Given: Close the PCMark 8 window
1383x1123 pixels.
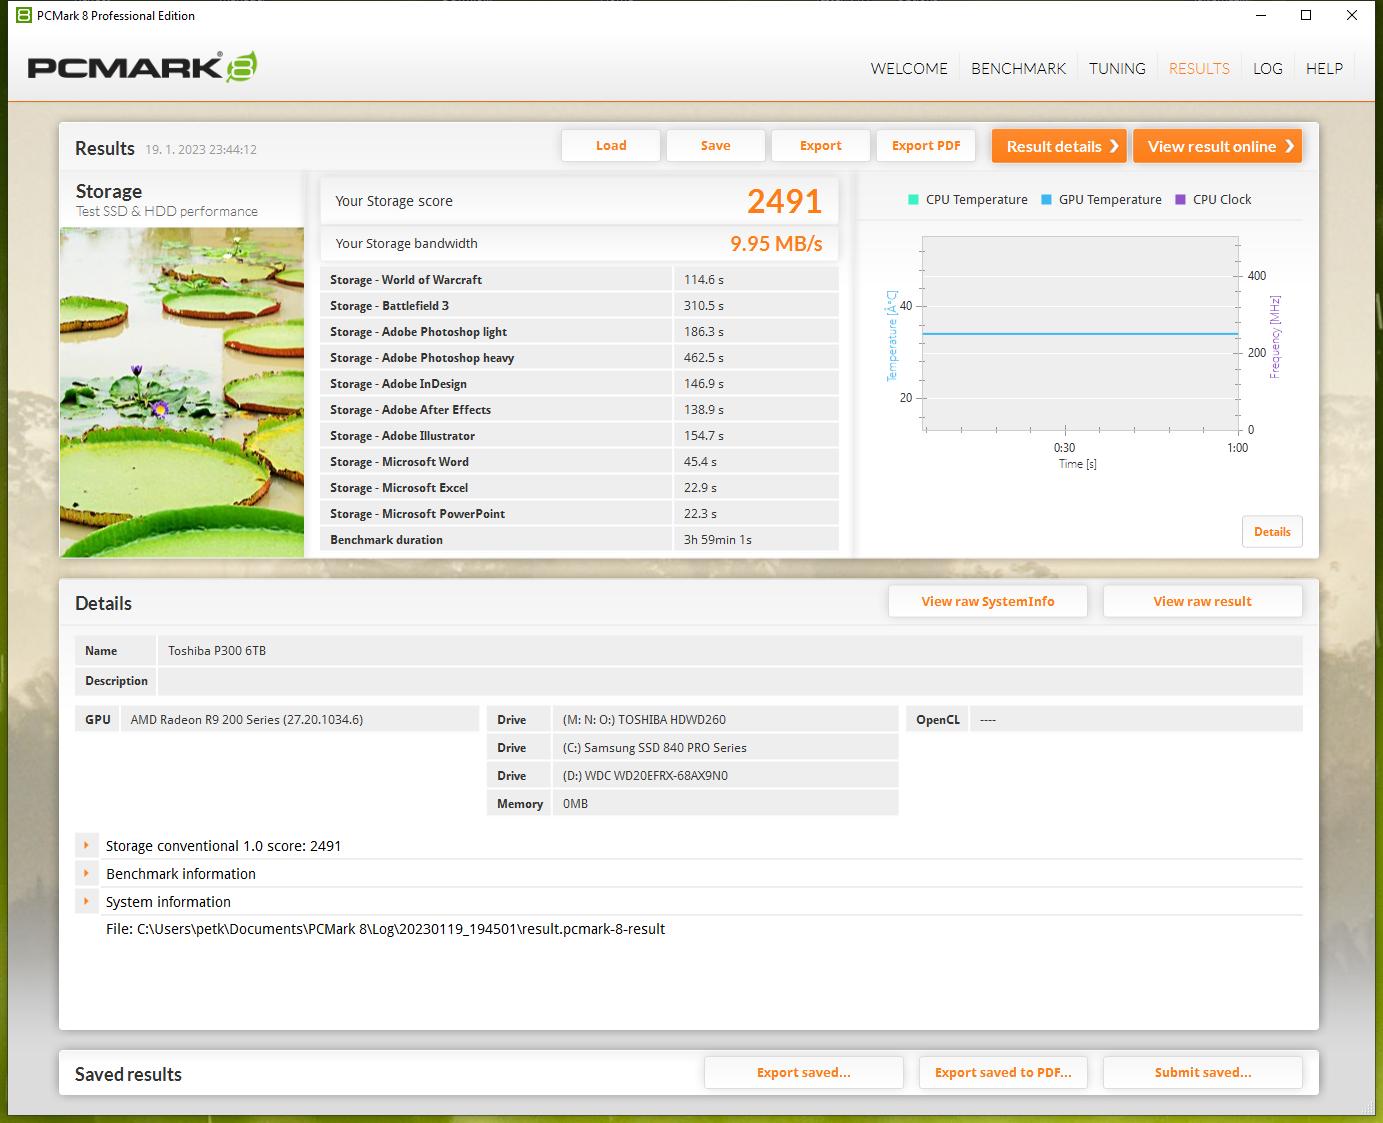Looking at the screenshot, I should (x=1352, y=15).
